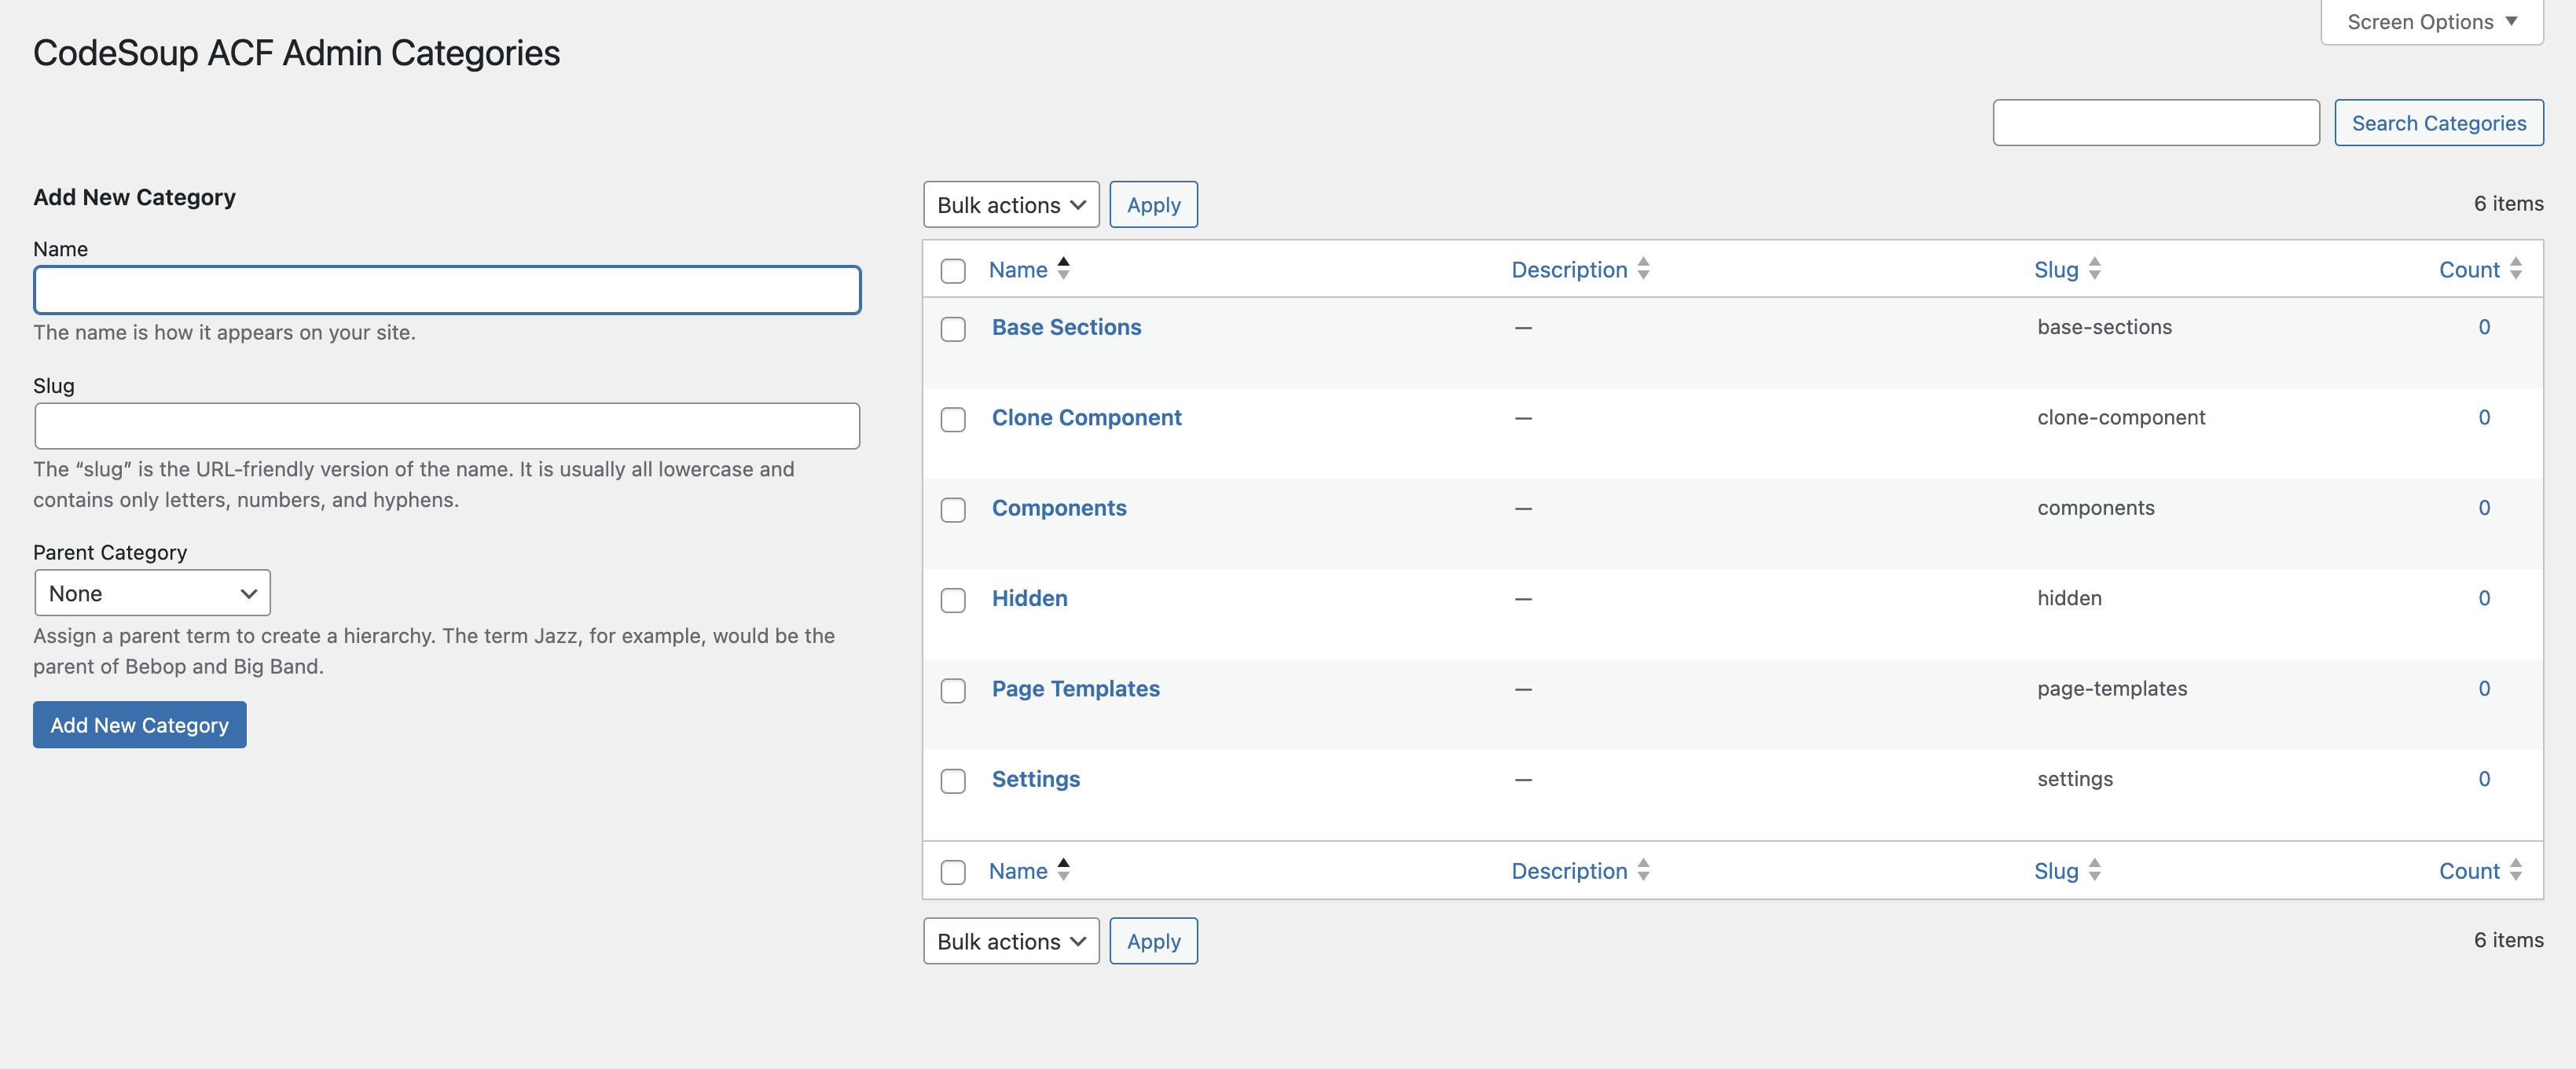Check the Hidden category checkbox

953,600
